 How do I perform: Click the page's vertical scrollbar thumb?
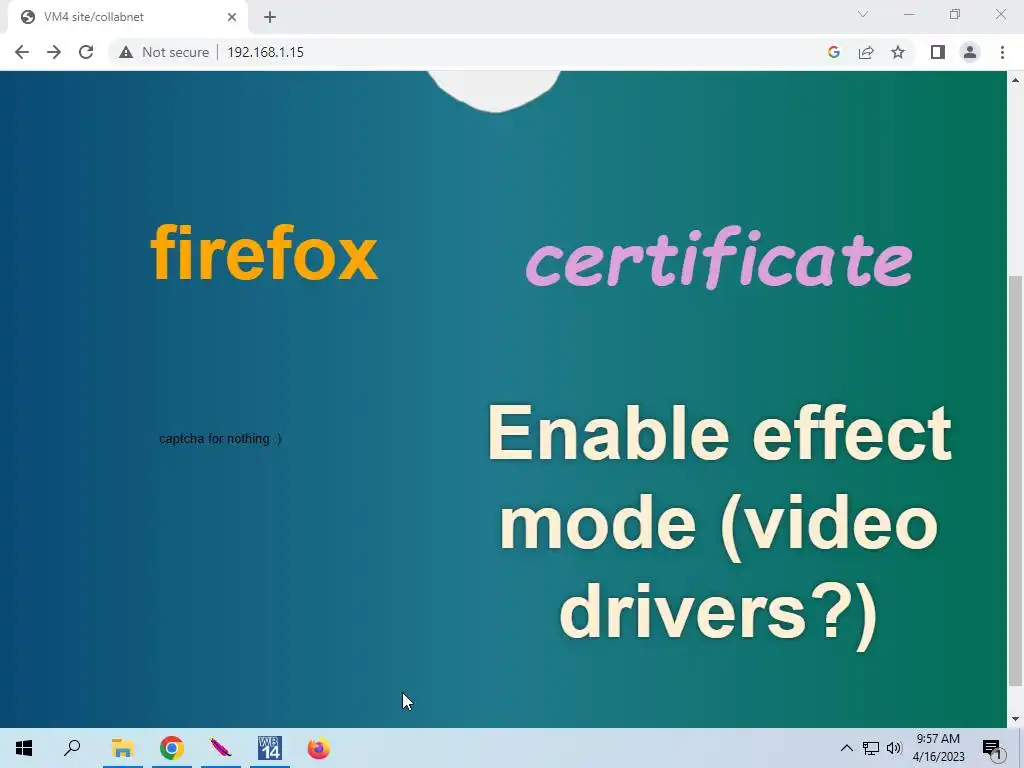pyautogui.click(x=1015, y=480)
